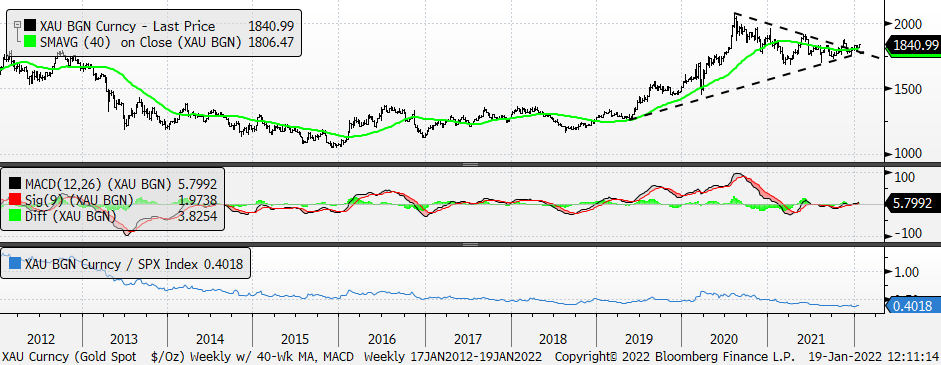
Task: Select the 'Sig(9) (XAU BGN)' legend label
Action: 78,200
